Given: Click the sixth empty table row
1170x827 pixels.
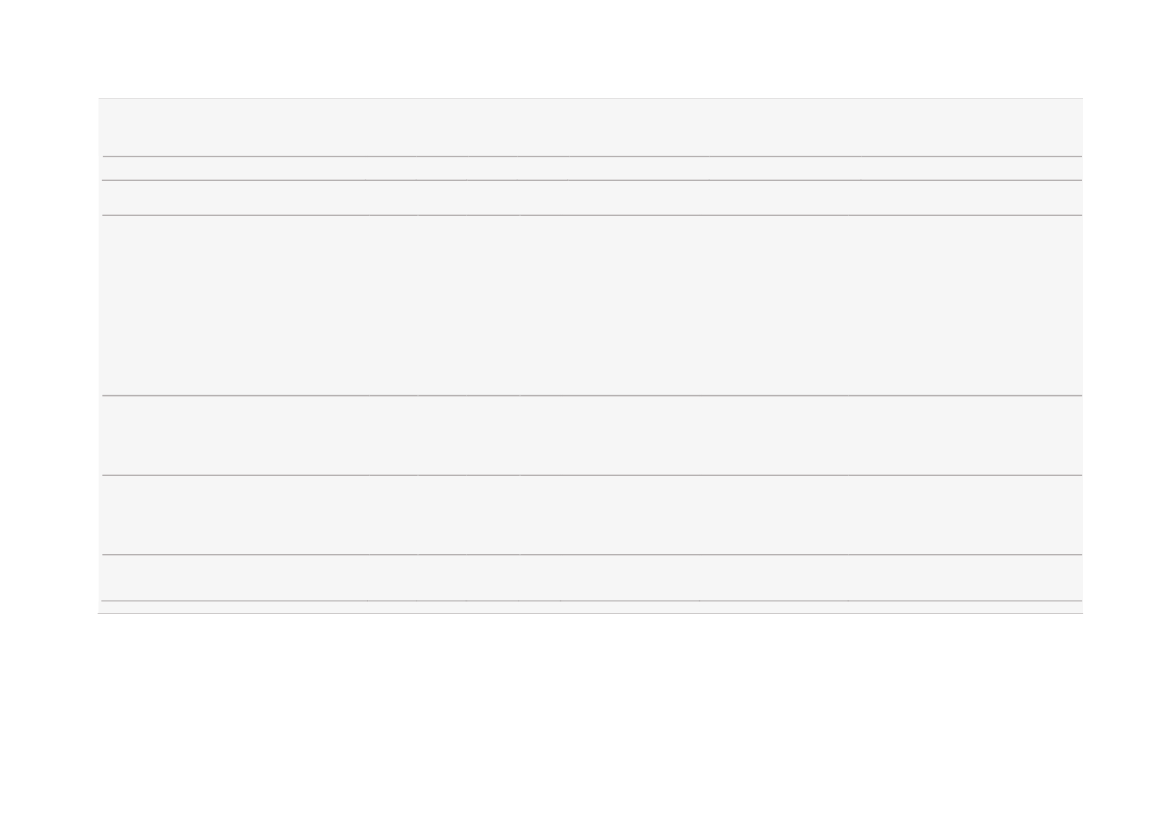Looking at the screenshot, I should [x=592, y=515].
